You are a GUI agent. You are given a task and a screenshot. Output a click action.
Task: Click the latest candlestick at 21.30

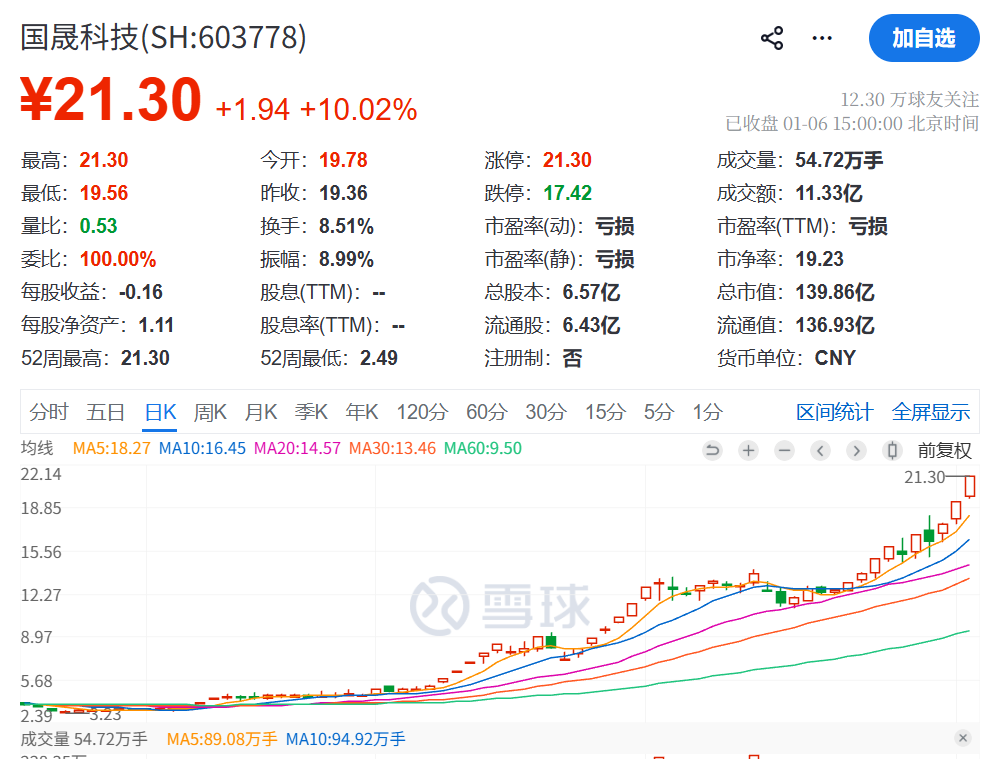[x=970, y=487]
